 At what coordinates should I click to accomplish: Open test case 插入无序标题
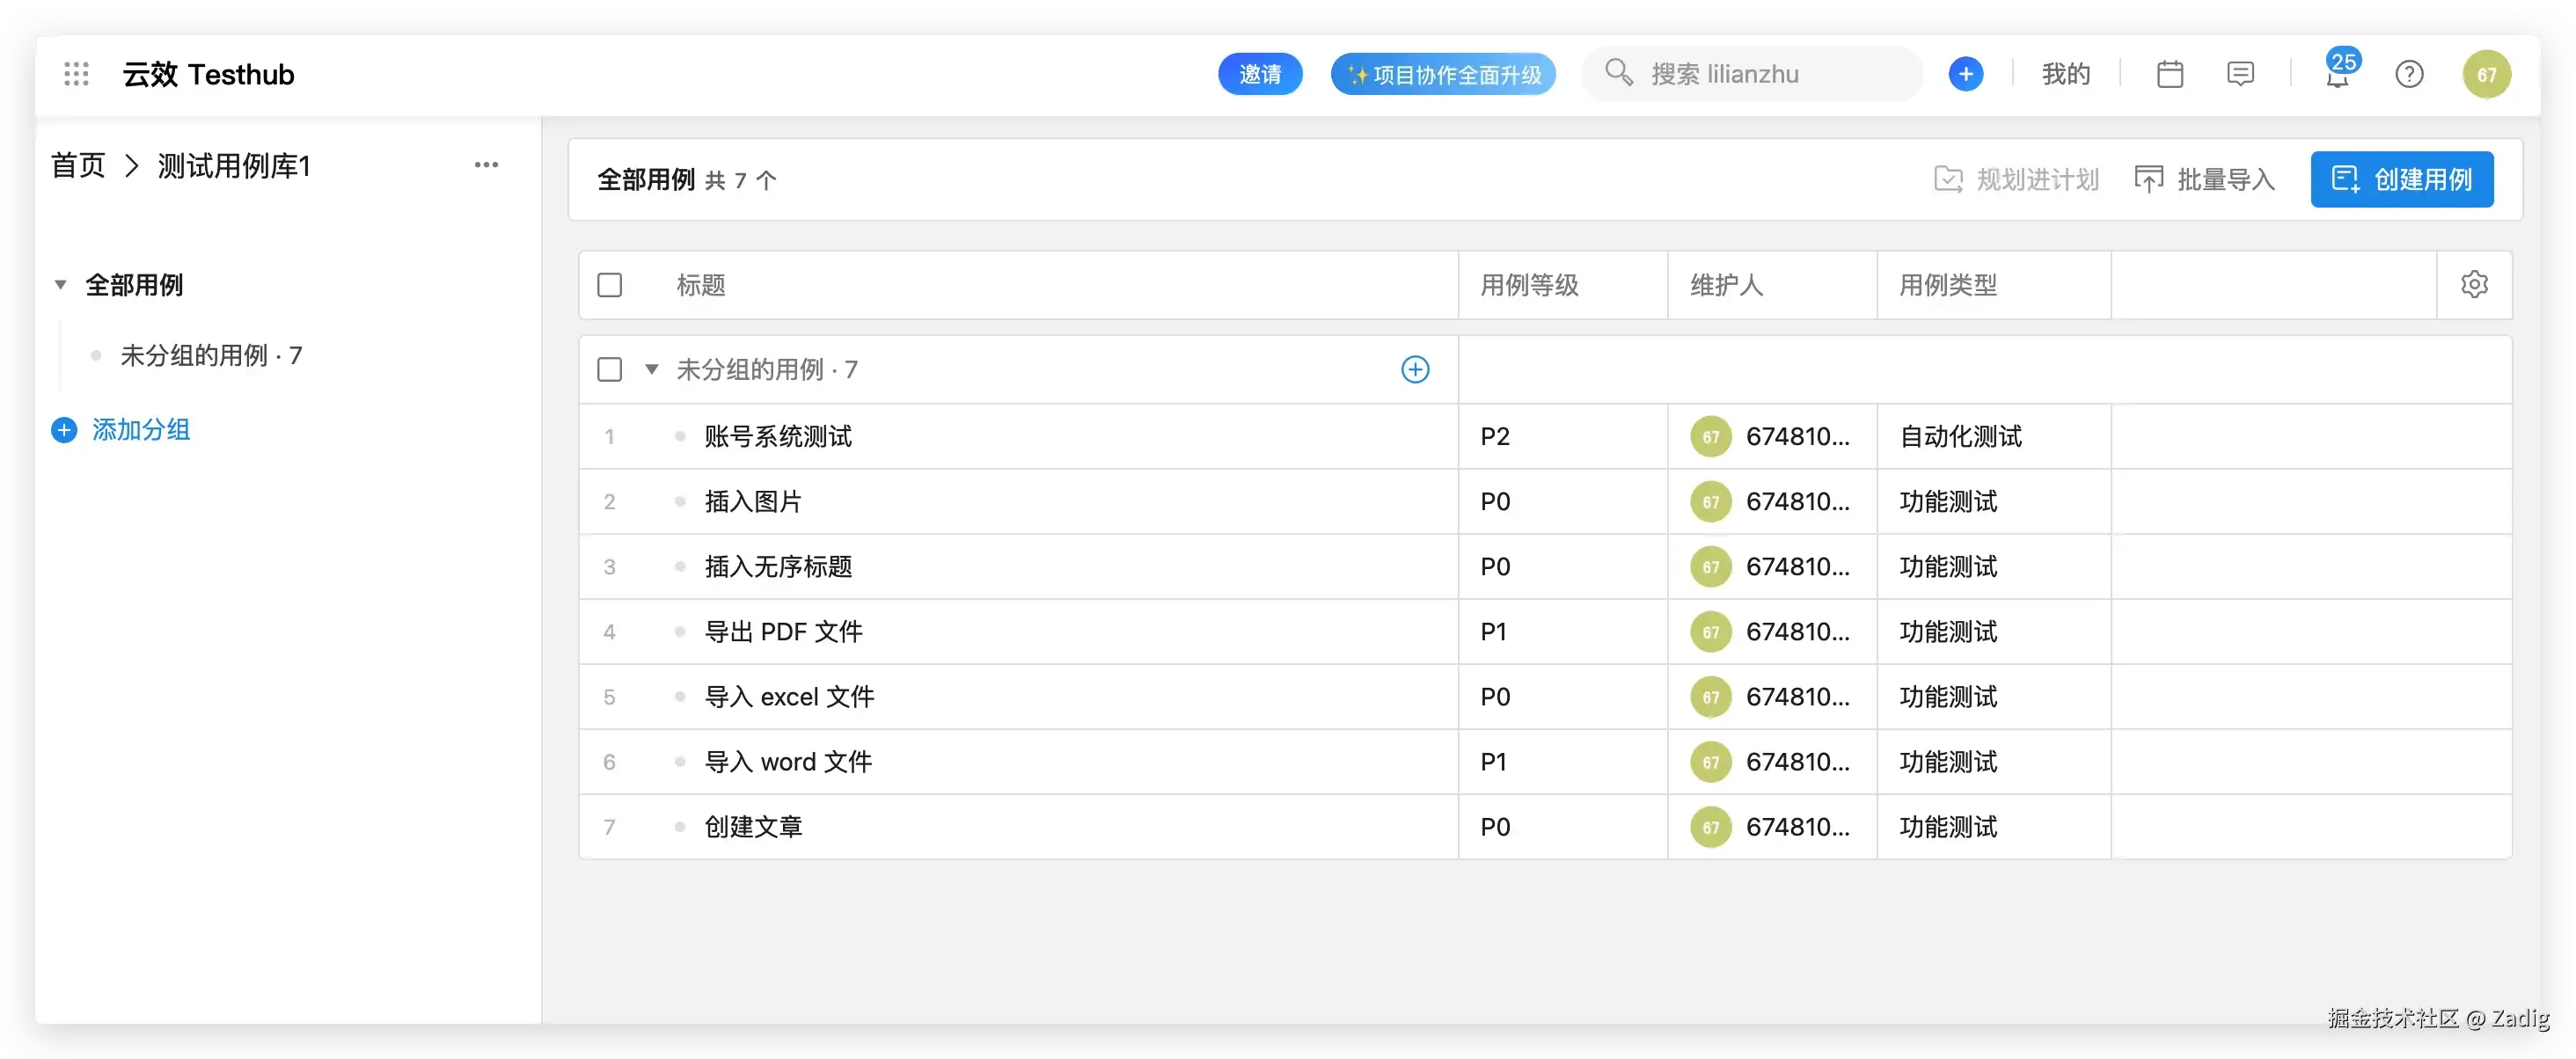tap(778, 567)
